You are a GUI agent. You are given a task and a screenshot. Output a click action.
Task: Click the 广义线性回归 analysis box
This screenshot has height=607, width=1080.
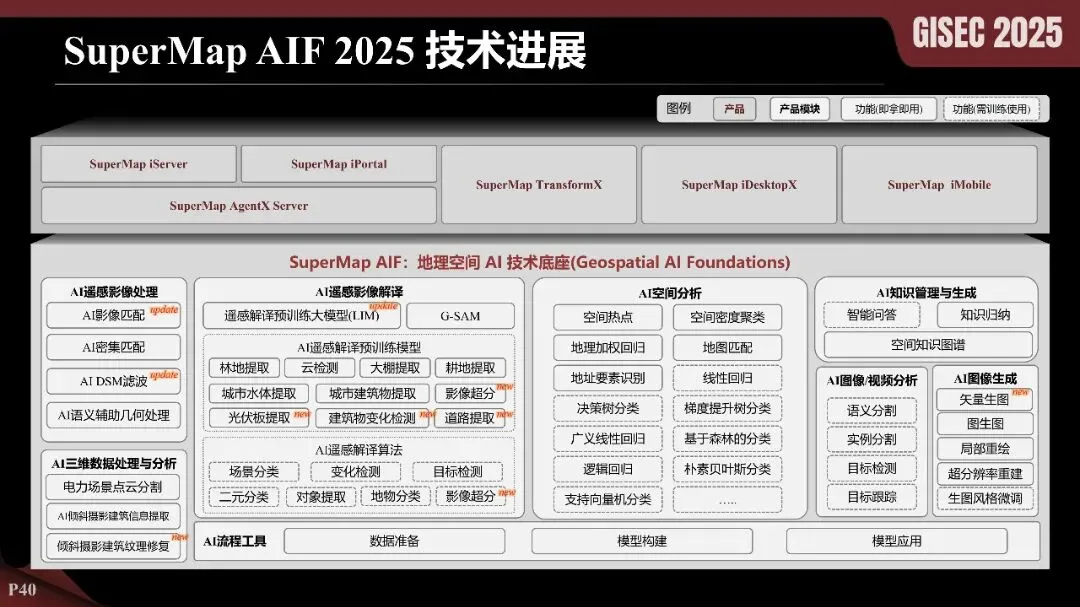click(x=608, y=439)
